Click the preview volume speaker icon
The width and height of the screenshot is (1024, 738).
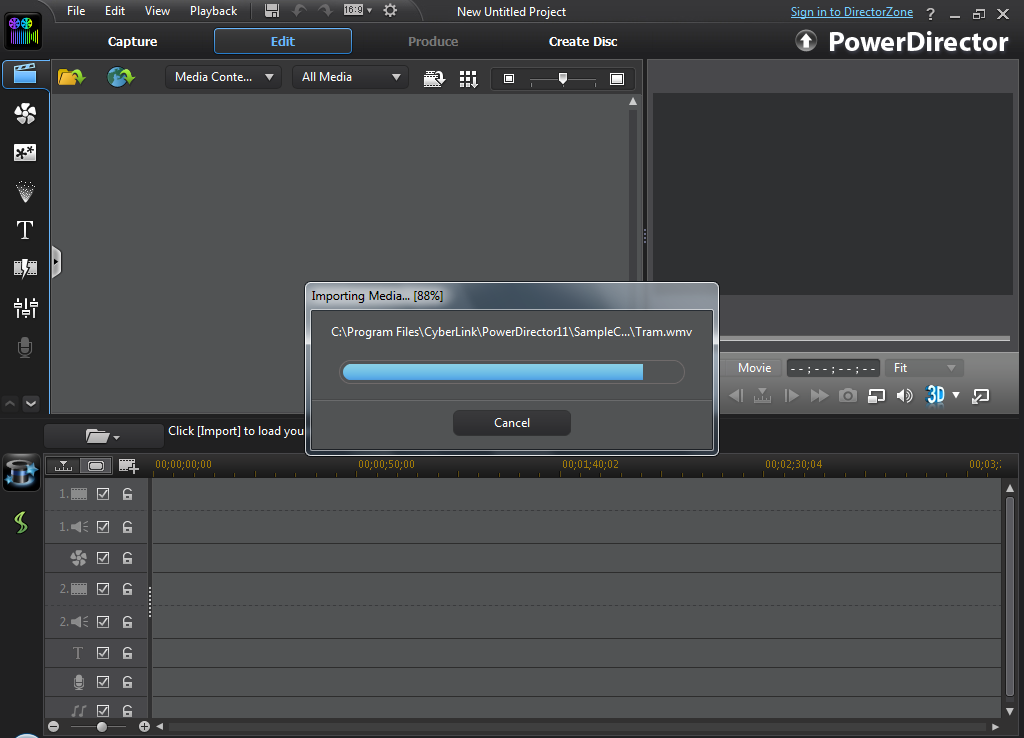pos(904,395)
